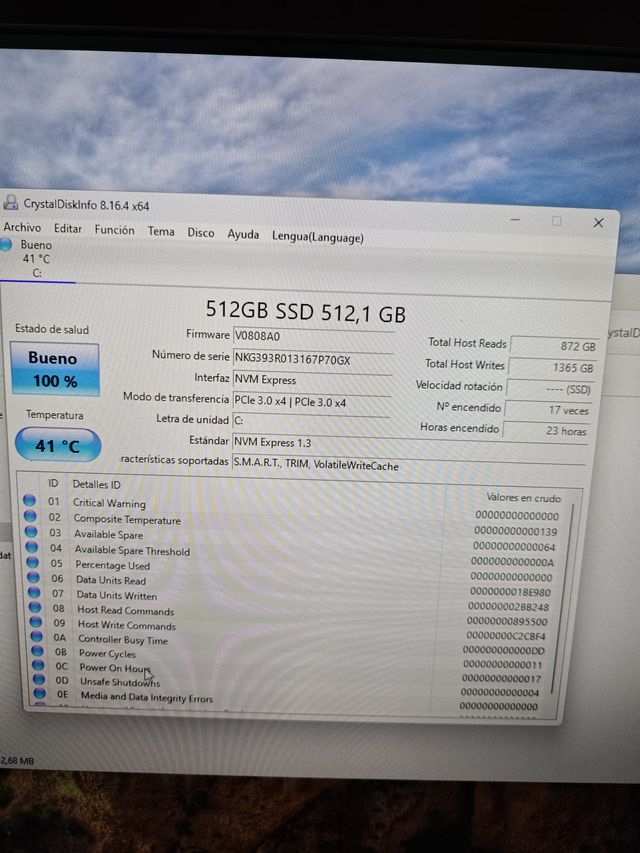Screen dimensions: 640x853
Task: Close the CrystalDiskInfo window
Action: click(x=598, y=222)
